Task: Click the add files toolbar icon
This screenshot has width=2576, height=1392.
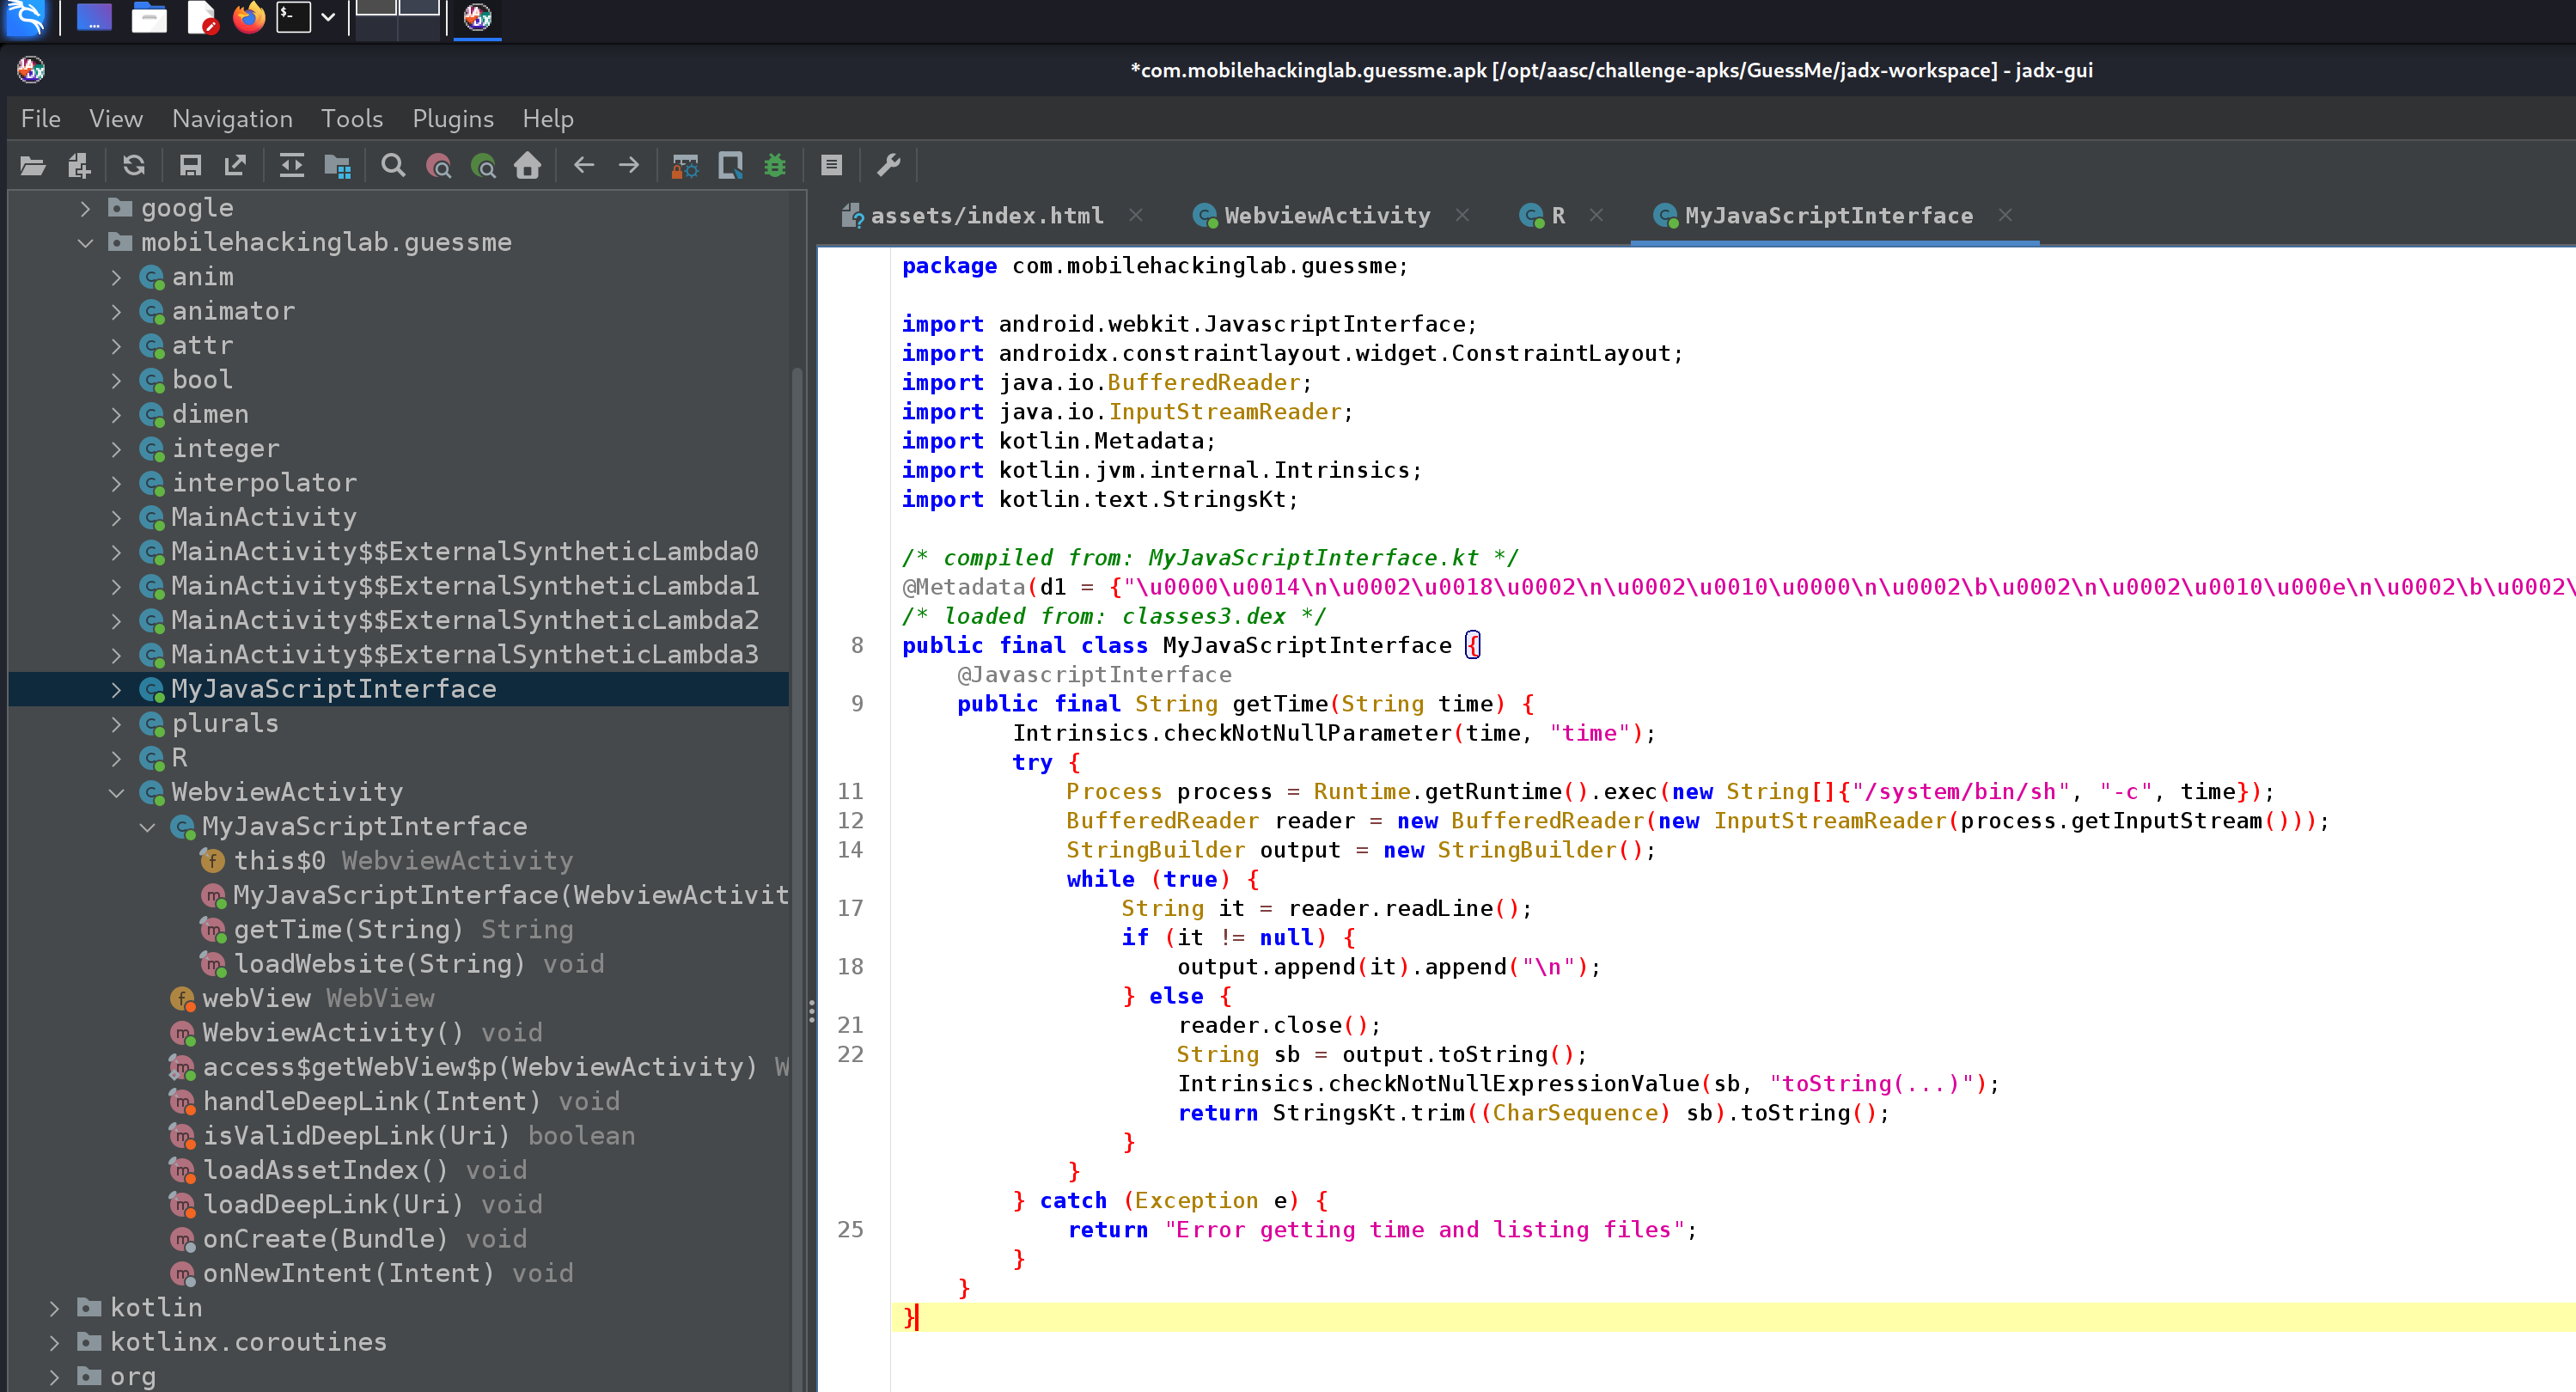Action: [x=79, y=165]
